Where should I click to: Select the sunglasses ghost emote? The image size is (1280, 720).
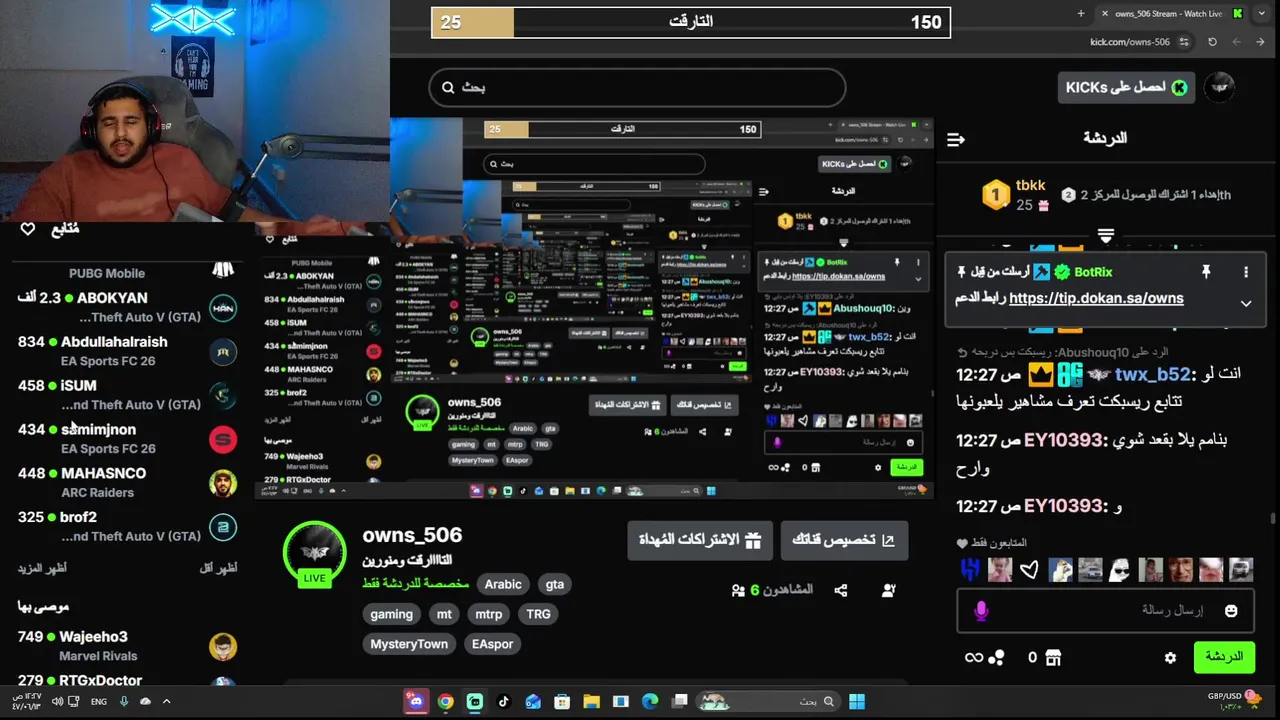click(1120, 570)
